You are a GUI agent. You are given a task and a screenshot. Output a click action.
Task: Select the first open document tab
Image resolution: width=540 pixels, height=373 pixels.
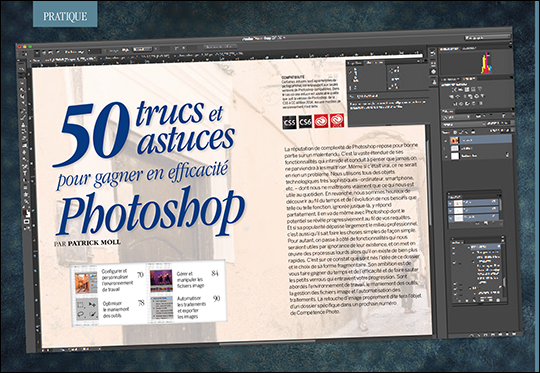(64, 60)
